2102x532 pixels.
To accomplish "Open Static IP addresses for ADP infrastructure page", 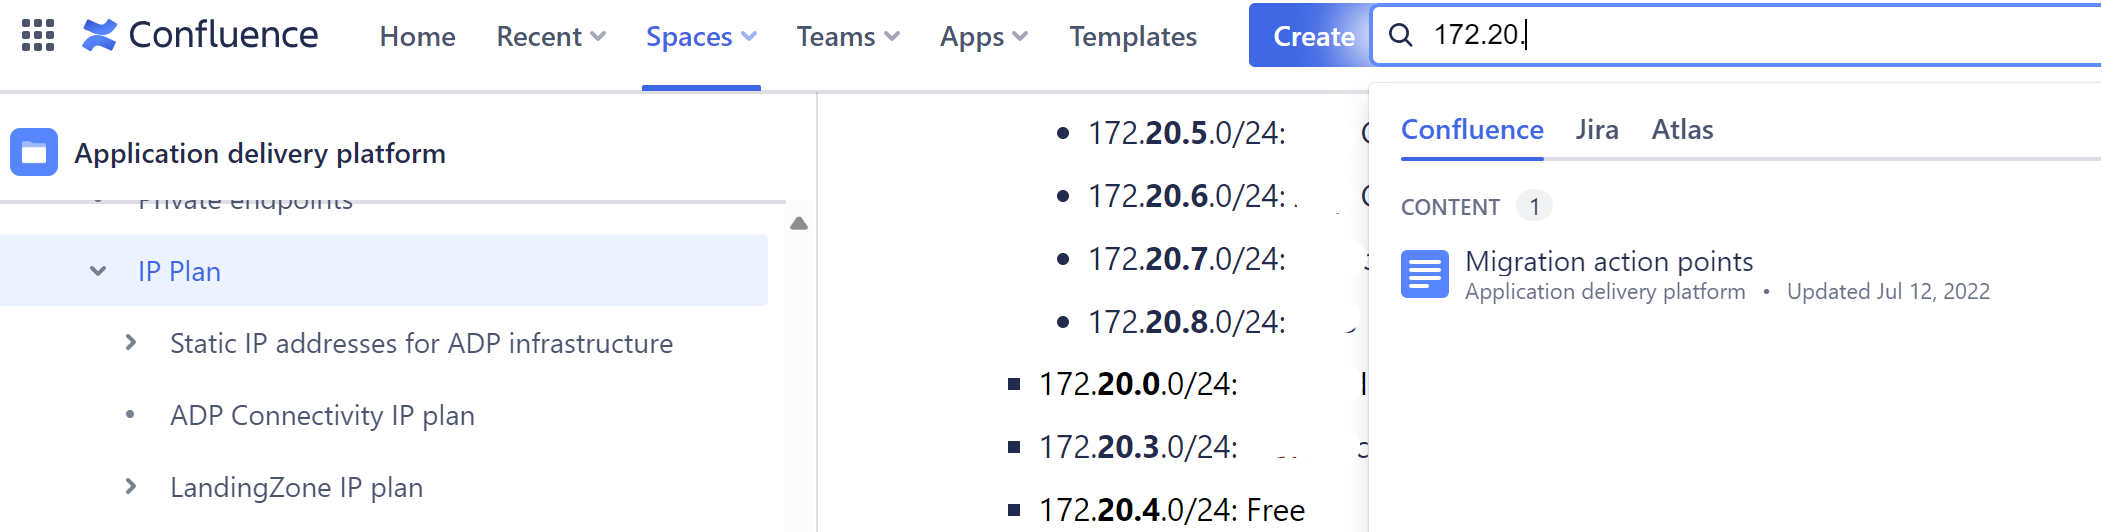I will 421,343.
